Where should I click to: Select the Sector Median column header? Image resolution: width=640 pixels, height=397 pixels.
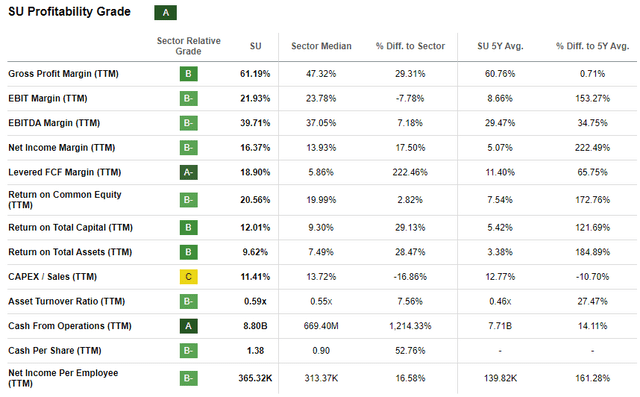pyautogui.click(x=321, y=46)
